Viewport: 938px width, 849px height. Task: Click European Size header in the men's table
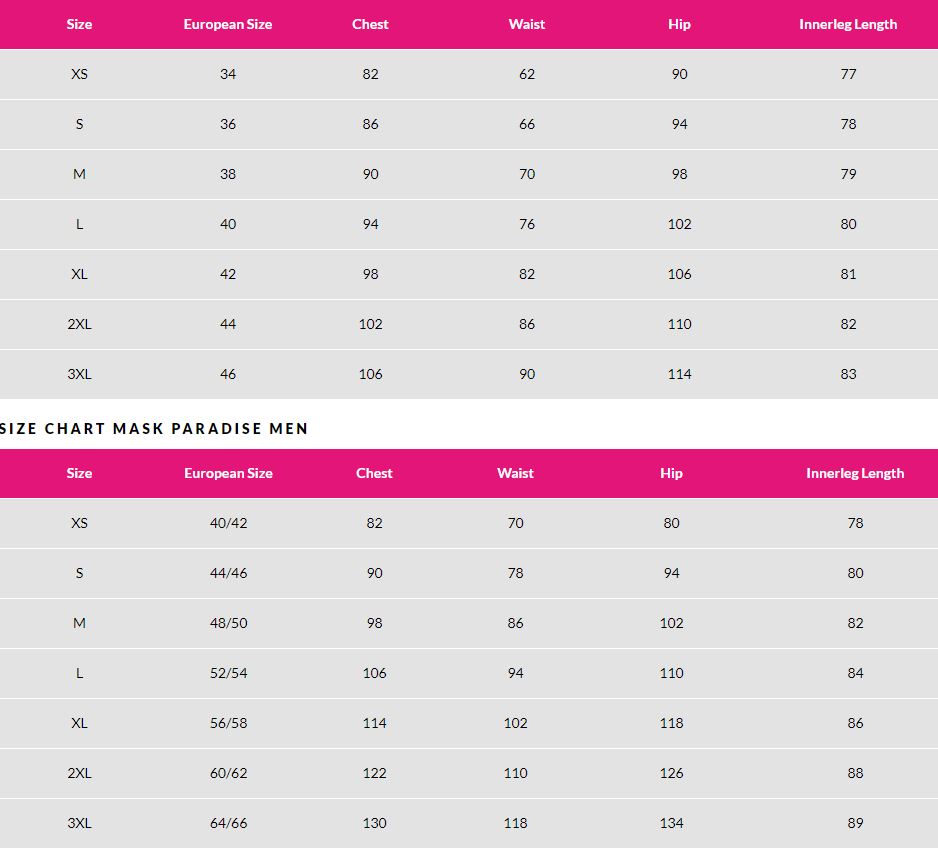(228, 473)
